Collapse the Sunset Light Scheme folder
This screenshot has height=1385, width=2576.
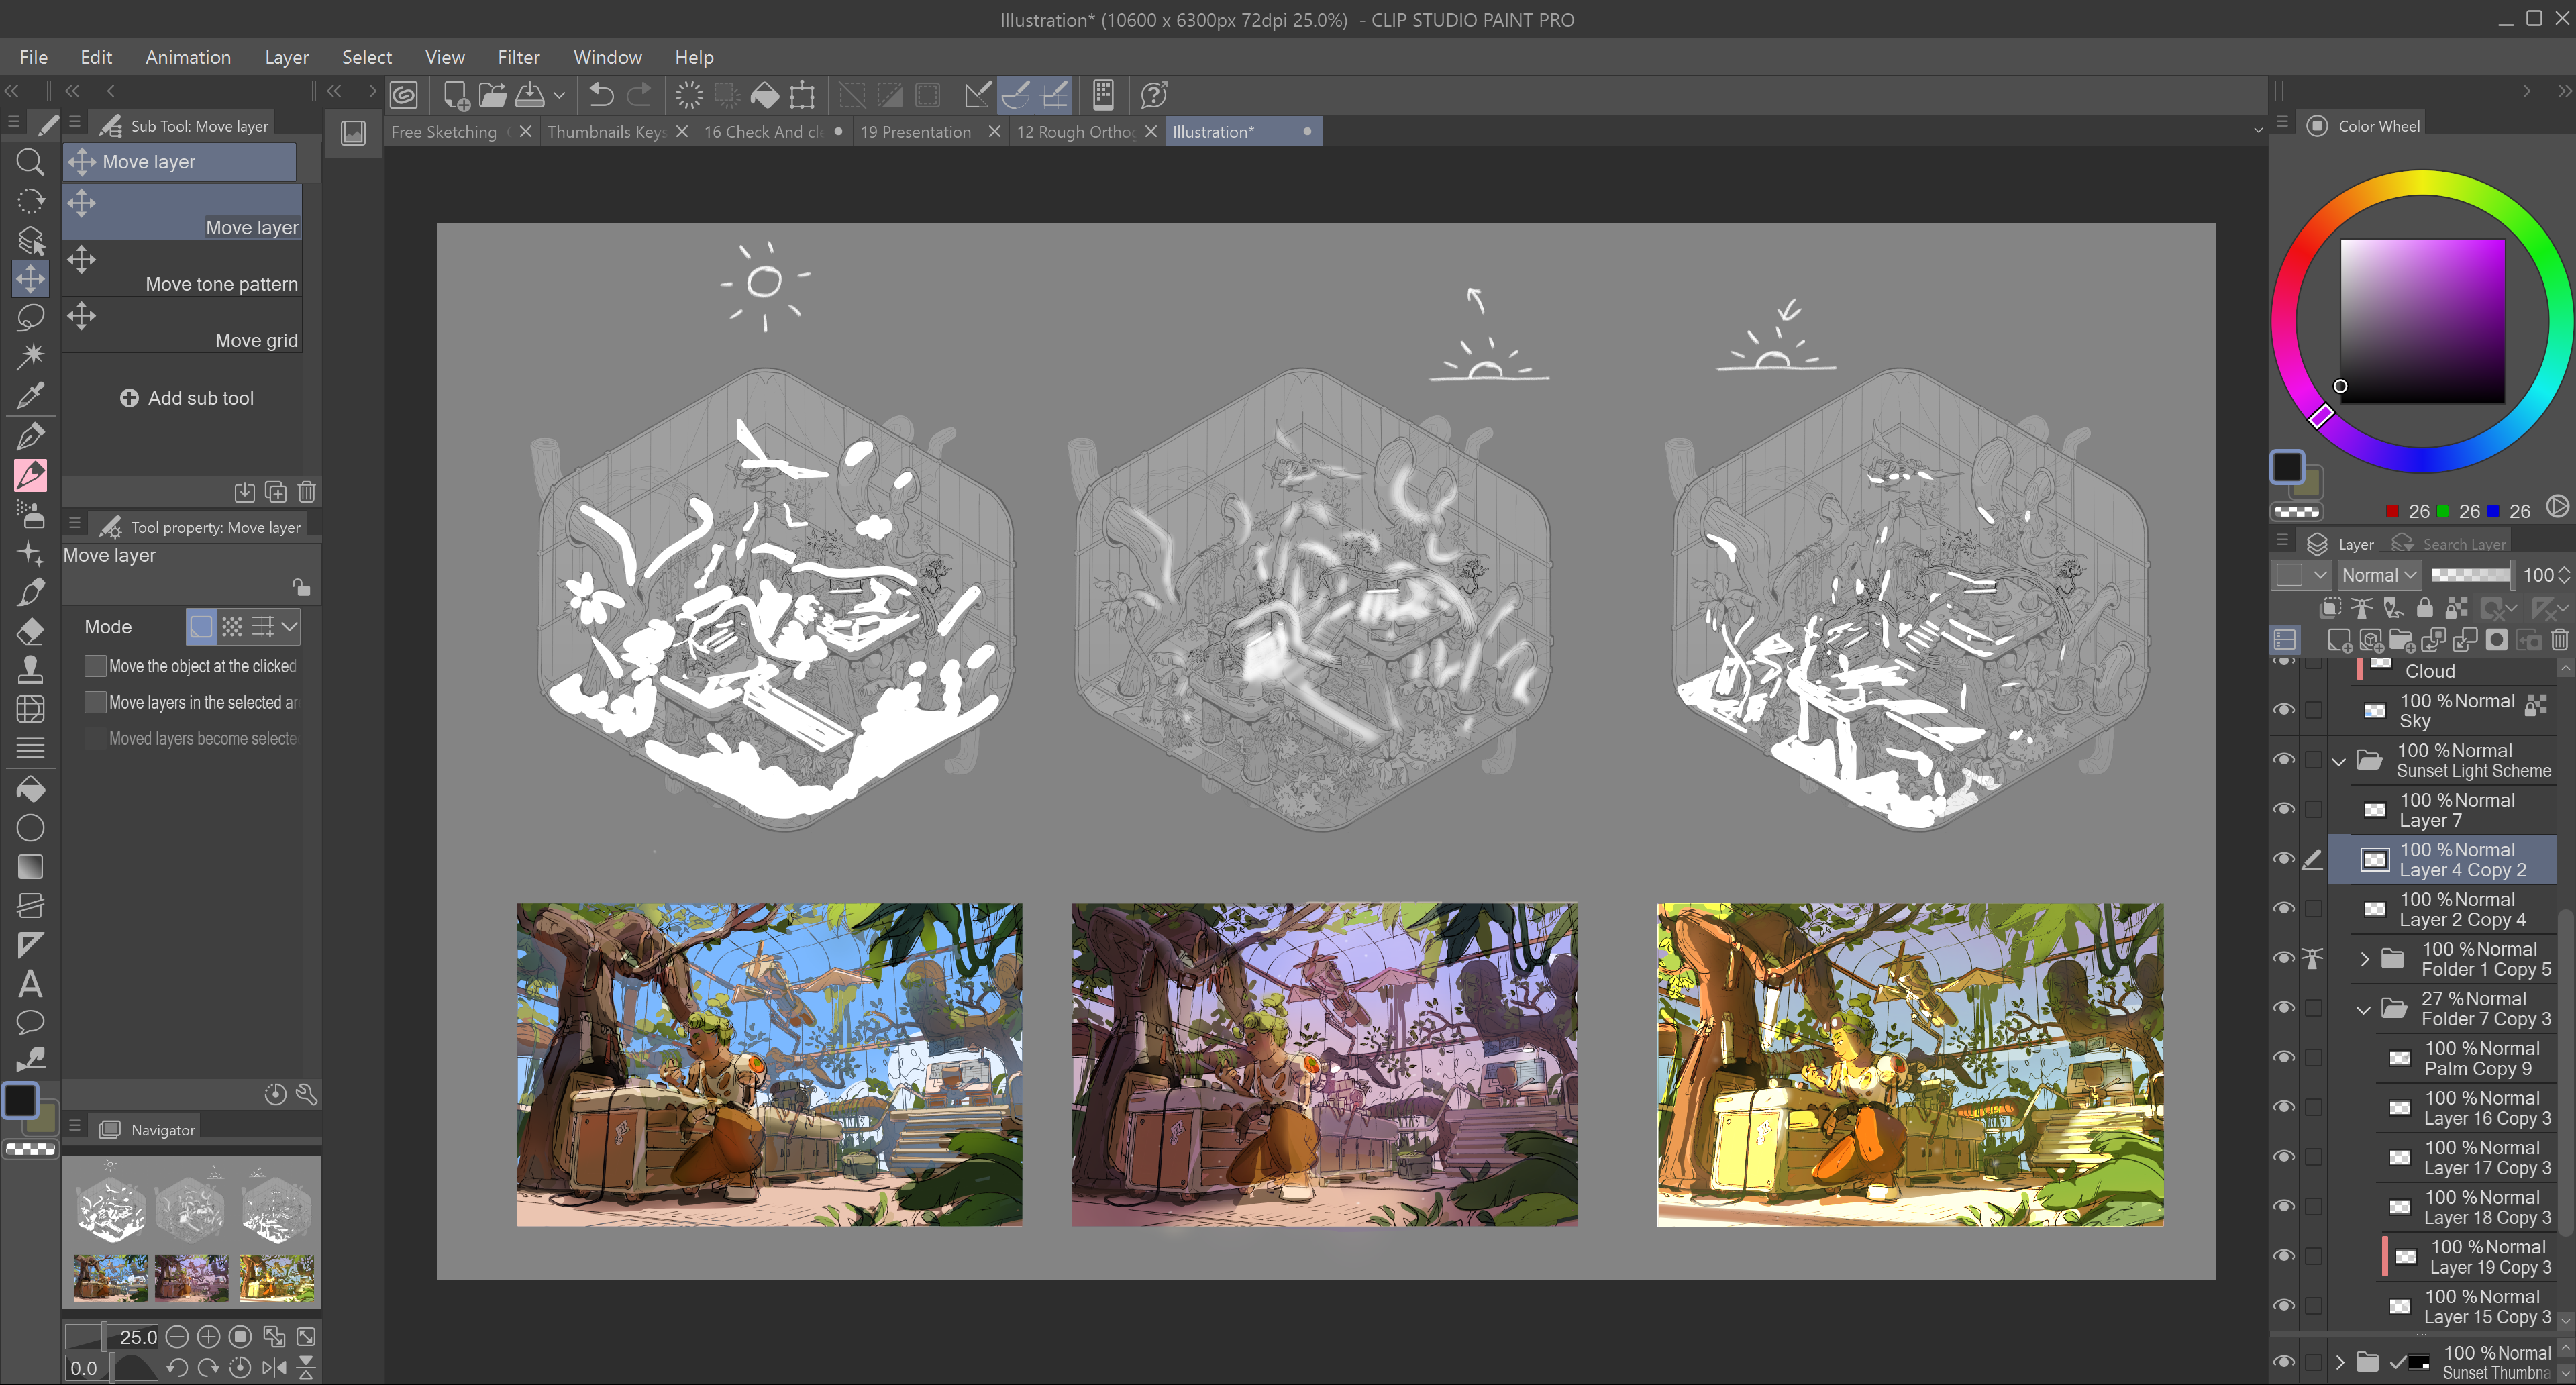coord(2338,761)
